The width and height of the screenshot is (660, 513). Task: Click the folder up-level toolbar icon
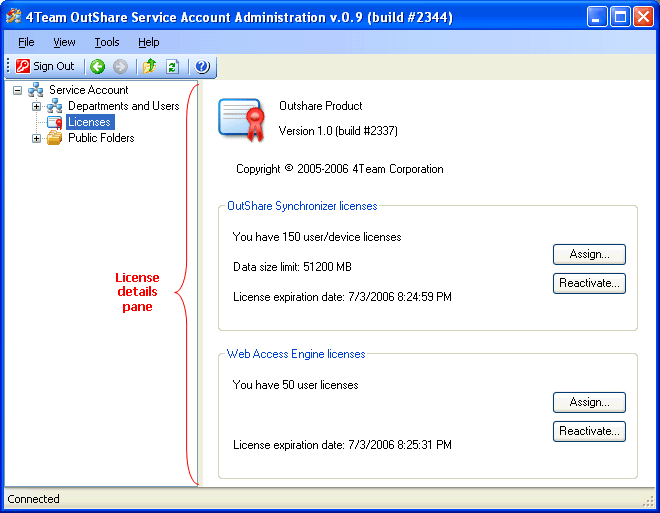(149, 66)
